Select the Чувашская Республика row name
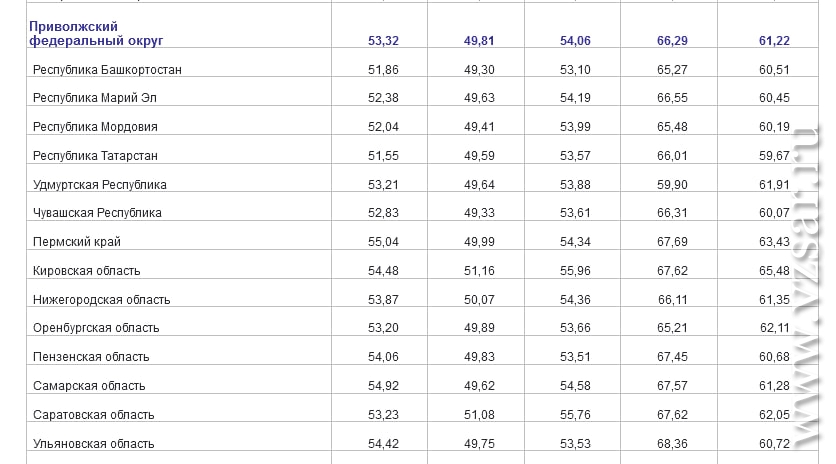836x464 pixels. [97, 213]
